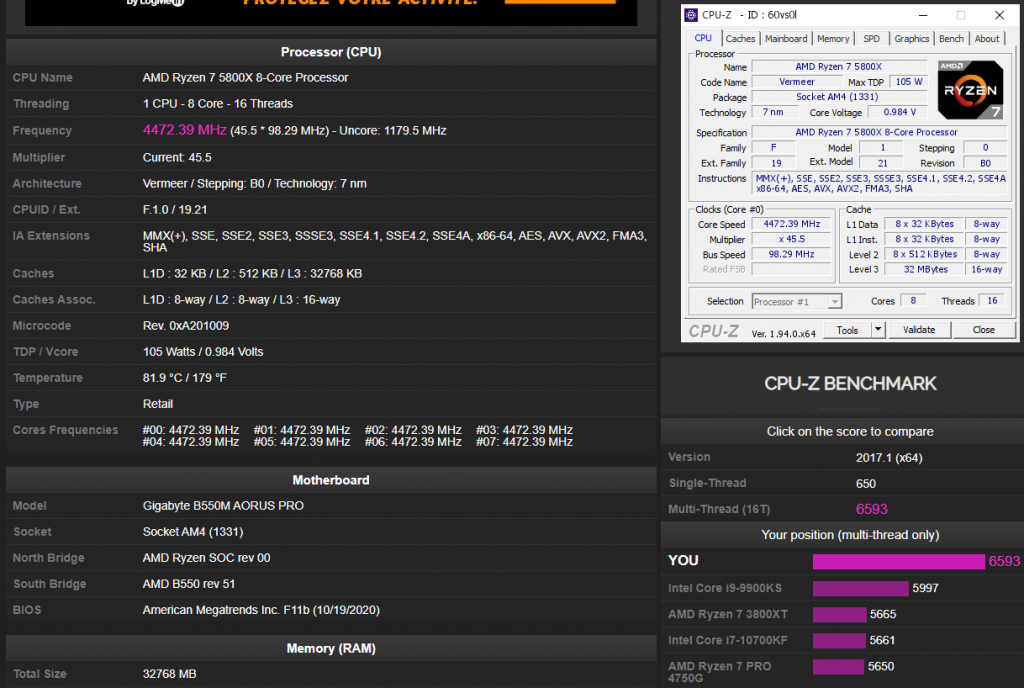Click the Bus Speed 98.29 MHz field
This screenshot has width=1024, height=688.
pyautogui.click(x=792, y=254)
